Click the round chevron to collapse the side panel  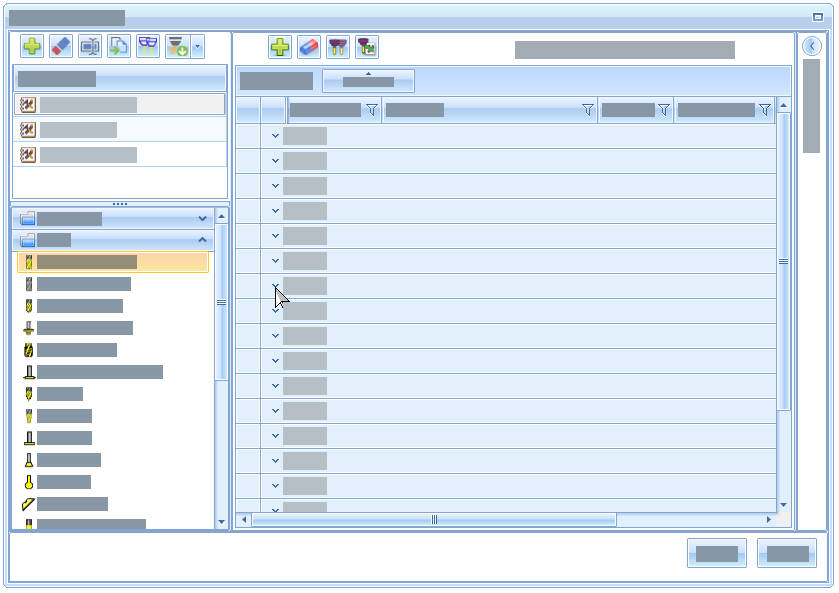point(812,46)
